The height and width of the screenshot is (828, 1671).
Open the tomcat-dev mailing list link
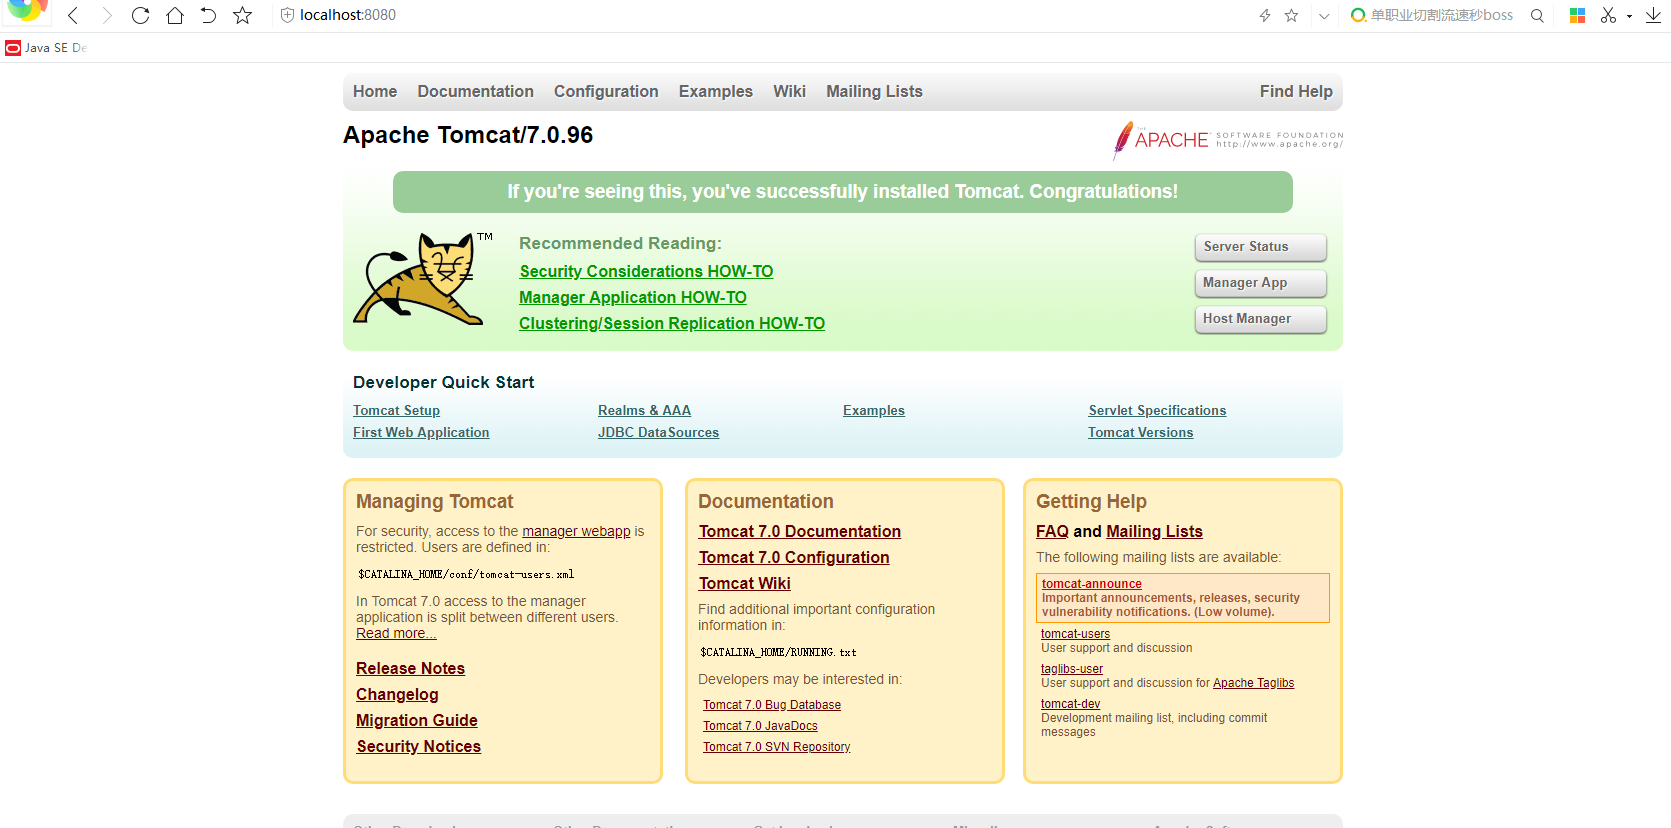tap(1070, 704)
